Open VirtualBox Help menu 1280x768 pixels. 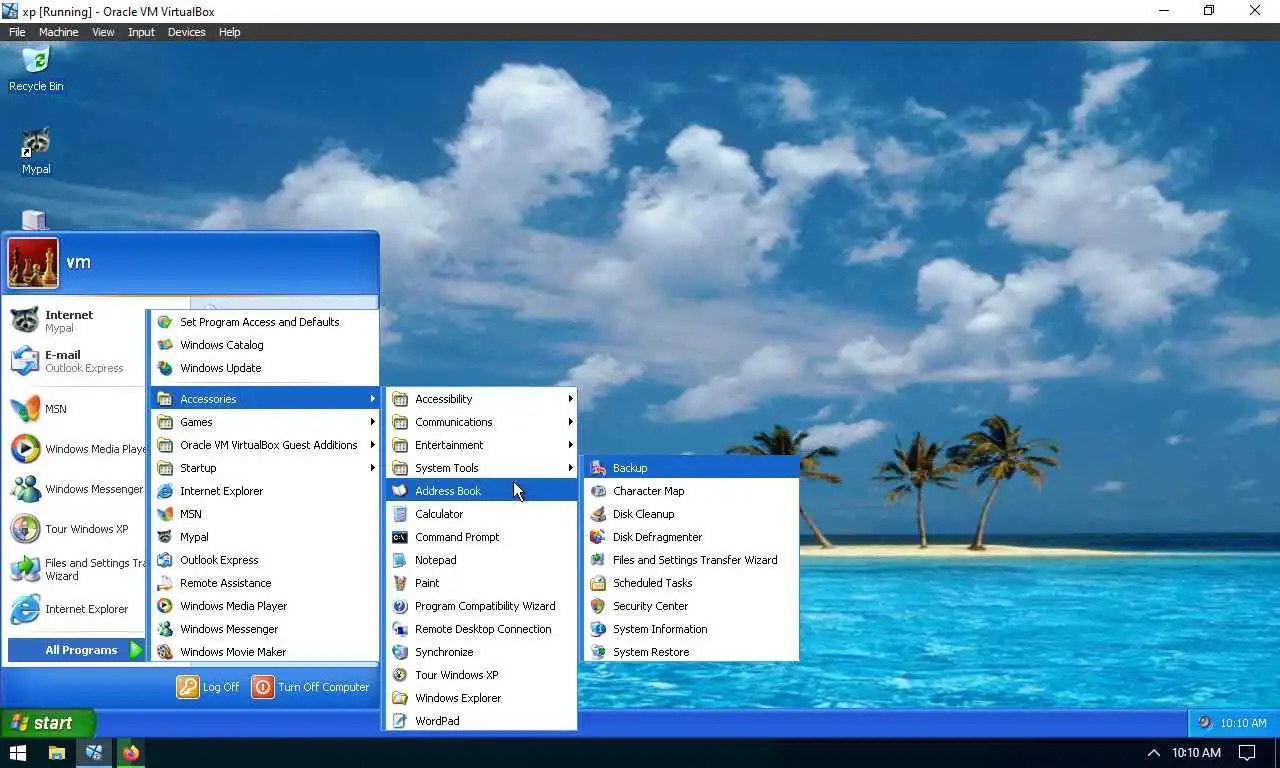pyautogui.click(x=229, y=32)
